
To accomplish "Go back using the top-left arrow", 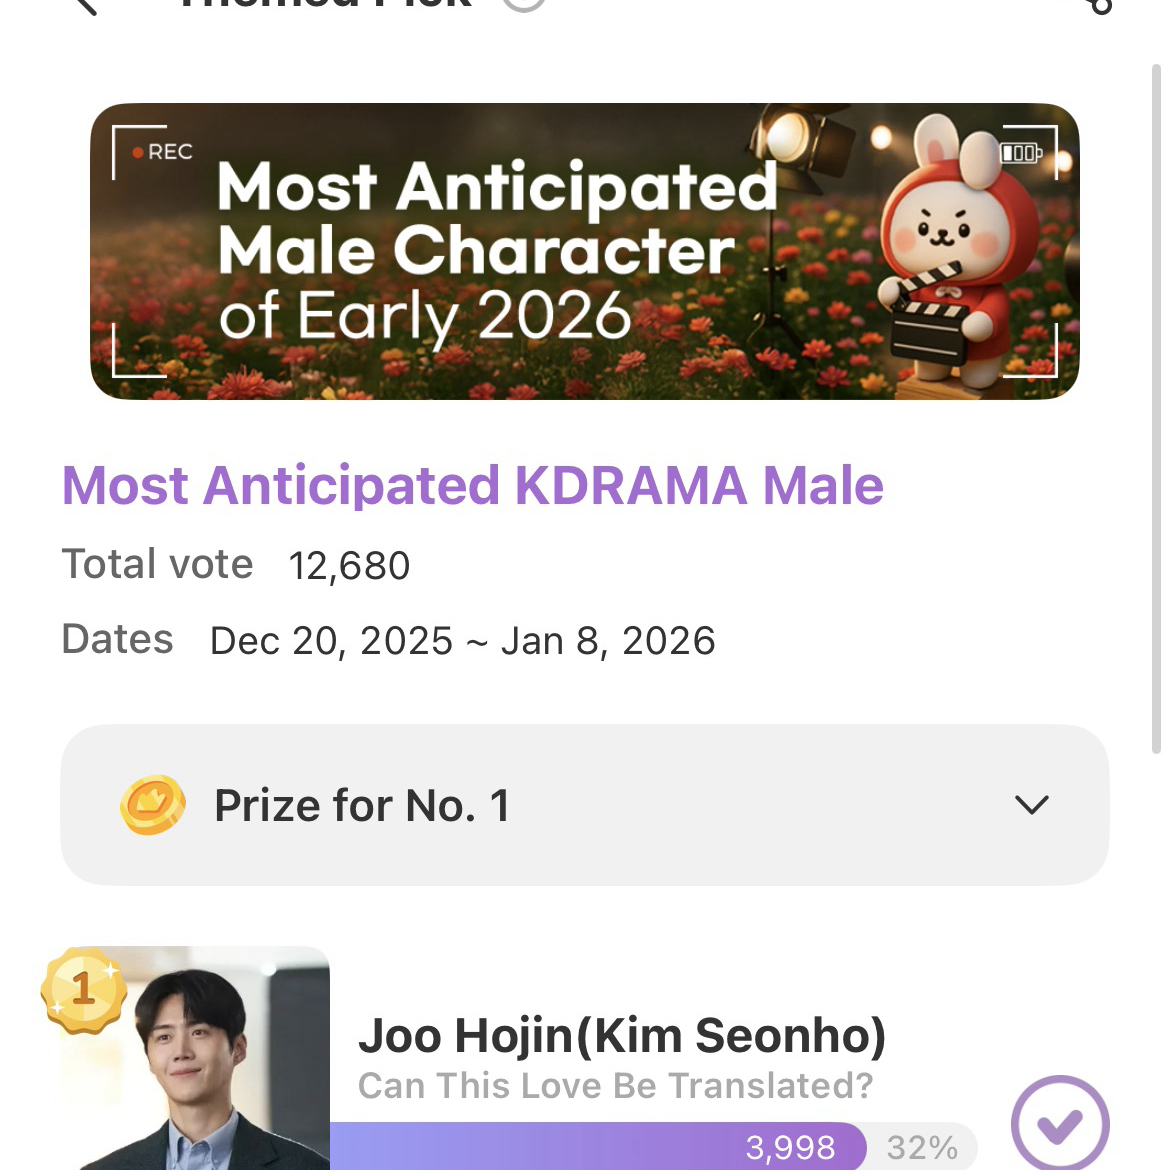I will 85,5.
